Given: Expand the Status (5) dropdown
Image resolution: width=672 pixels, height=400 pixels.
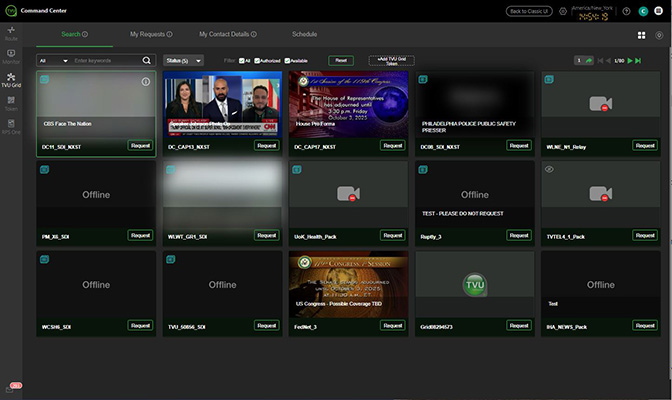Looking at the screenshot, I should tap(183, 61).
